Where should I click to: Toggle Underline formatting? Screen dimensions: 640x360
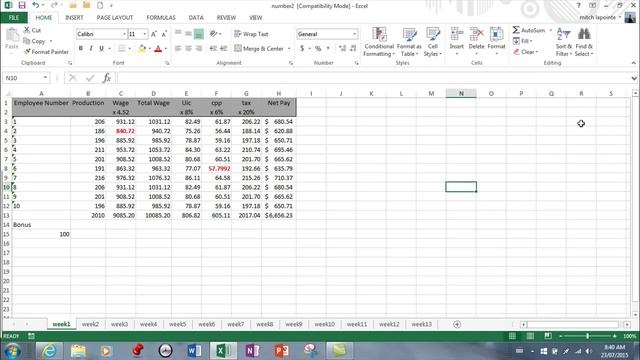(101, 49)
